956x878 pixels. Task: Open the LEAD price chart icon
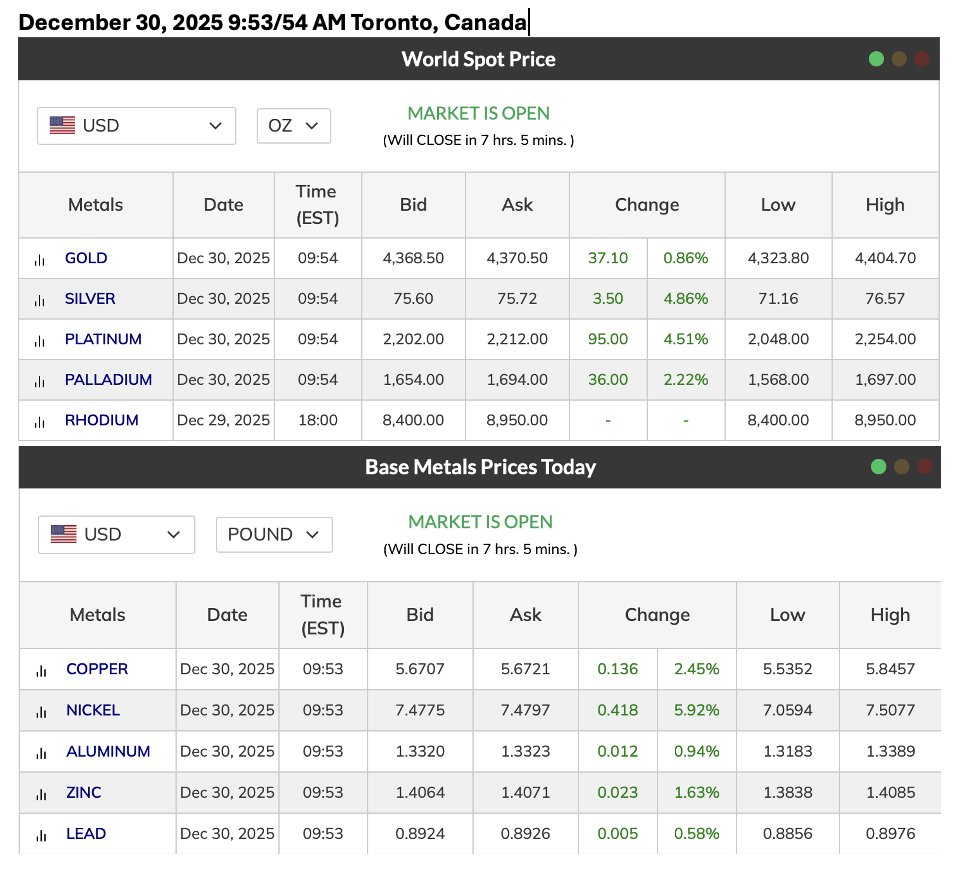tap(41, 833)
